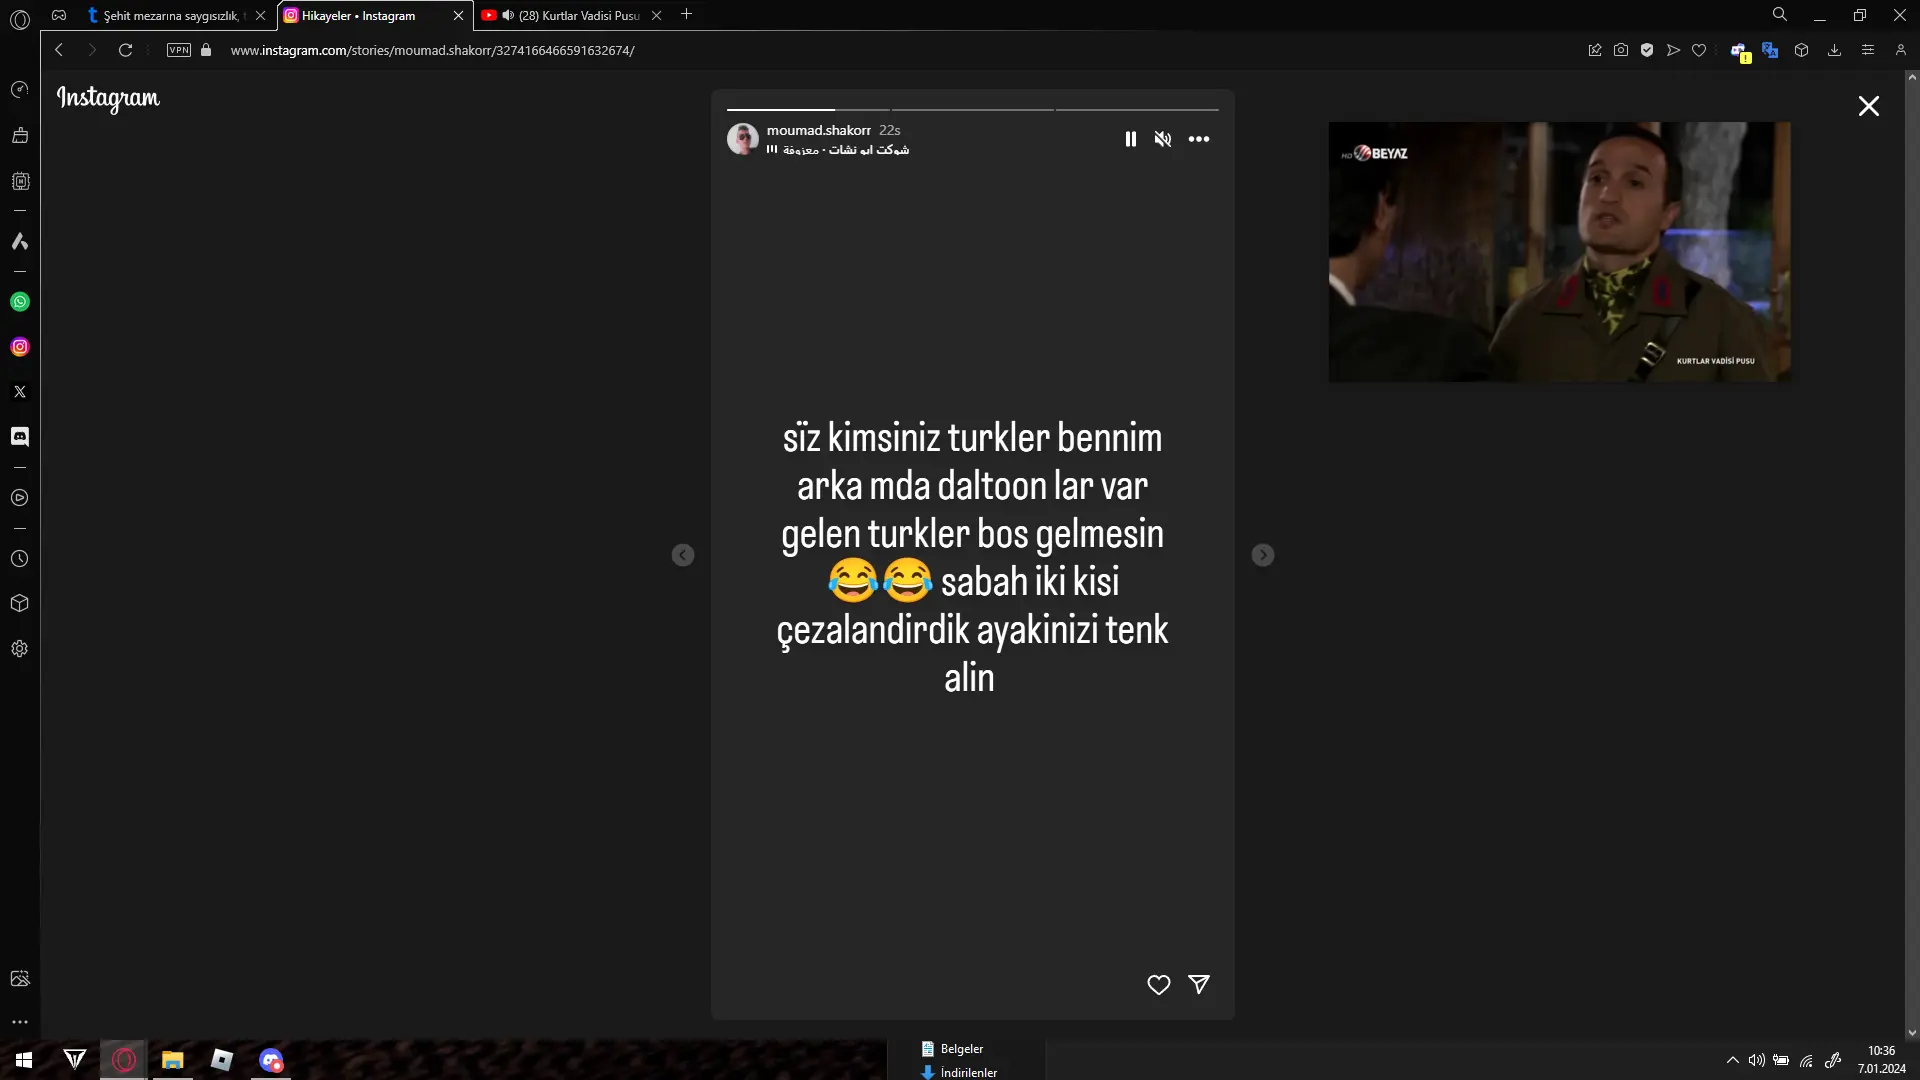Go to the previous story

(x=683, y=555)
